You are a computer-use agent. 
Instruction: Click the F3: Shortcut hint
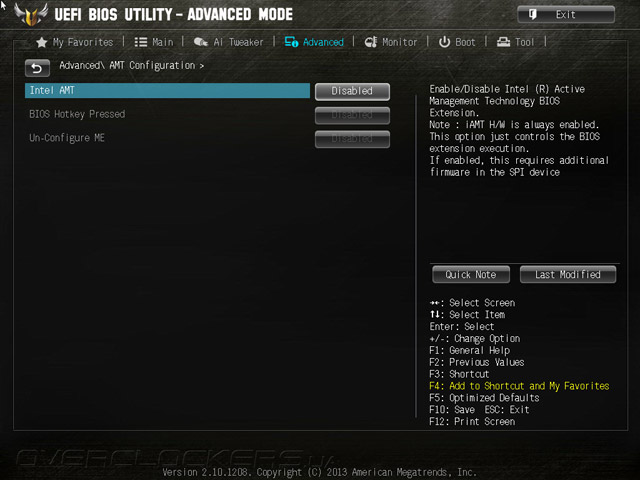click(x=459, y=374)
